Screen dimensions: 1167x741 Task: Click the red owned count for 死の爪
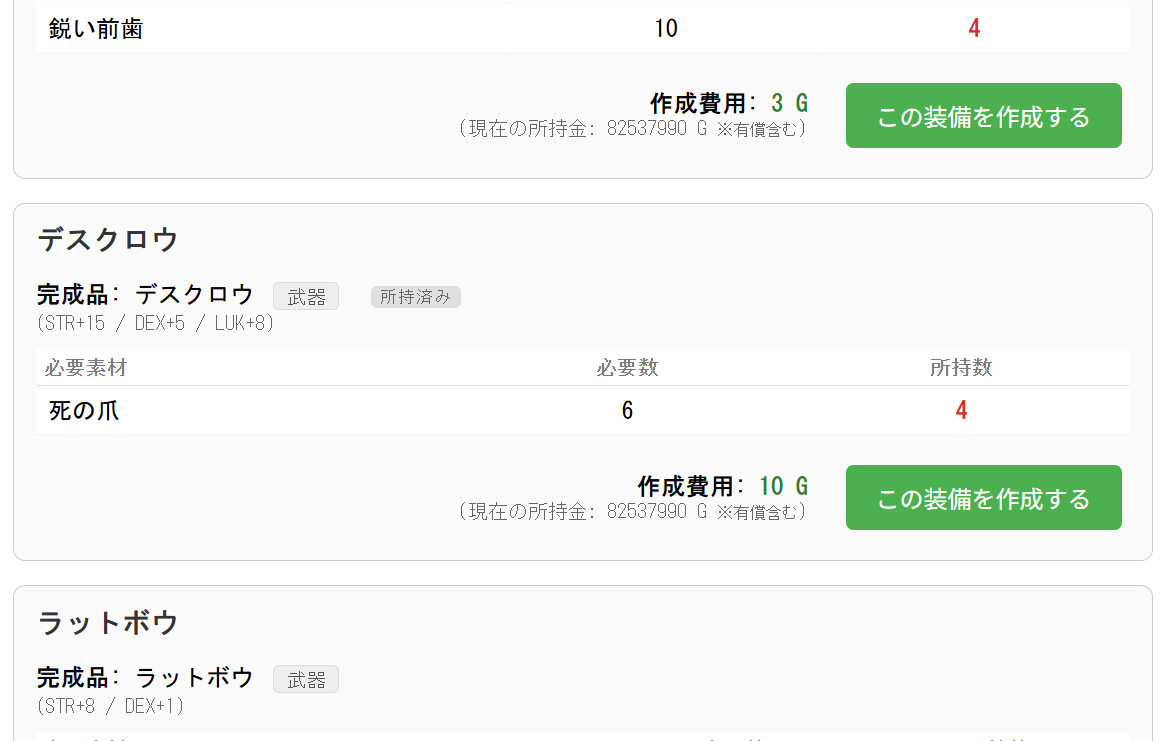(x=961, y=410)
